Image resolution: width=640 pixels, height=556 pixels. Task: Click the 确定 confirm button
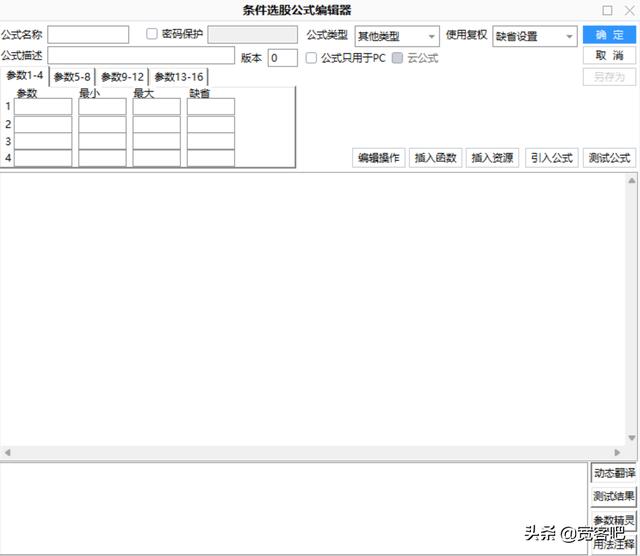(x=609, y=35)
